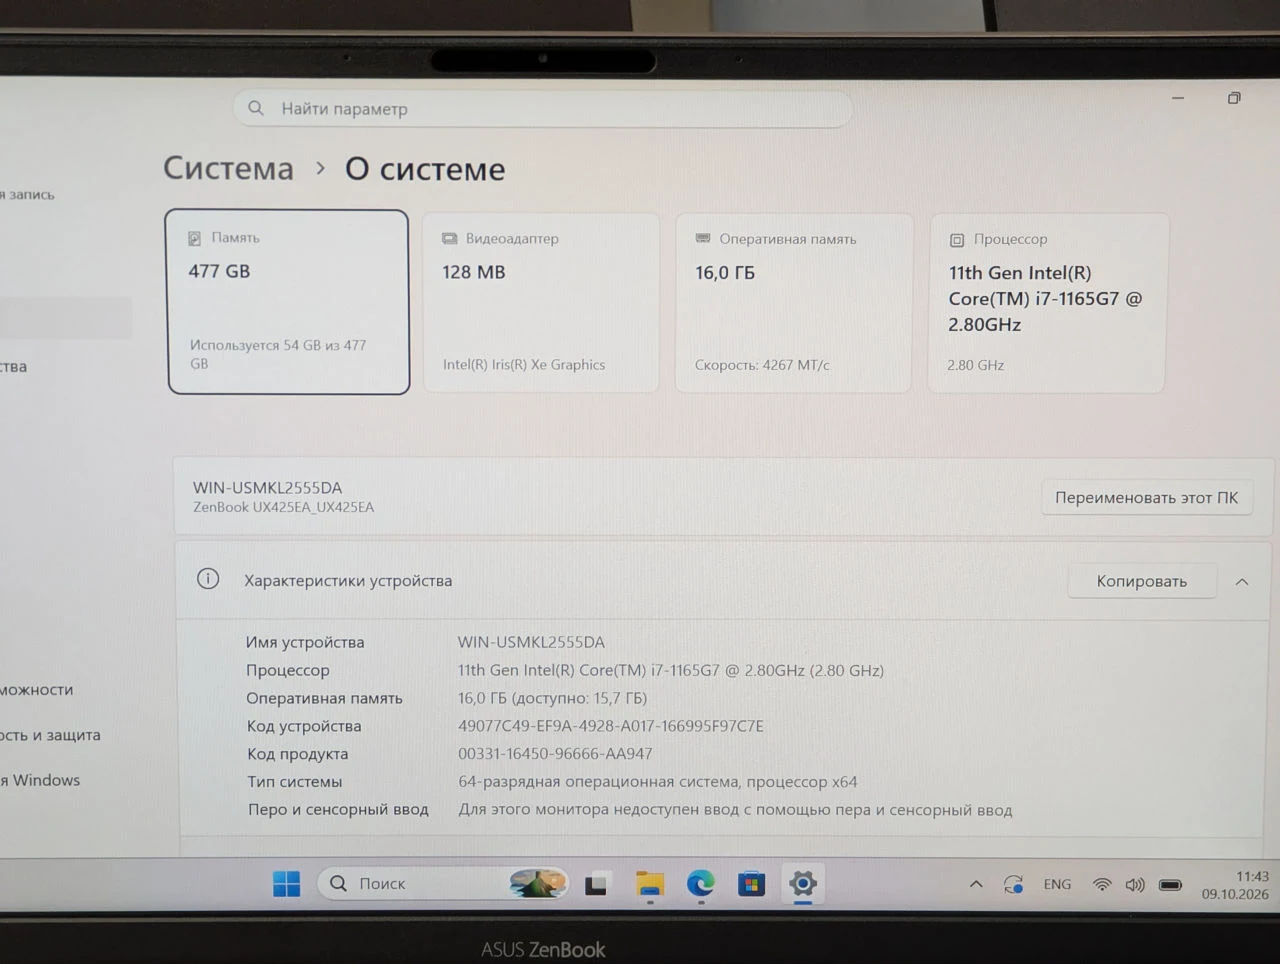
Task: Open the Процессор i7-1165G7 card
Action: (x=1047, y=302)
